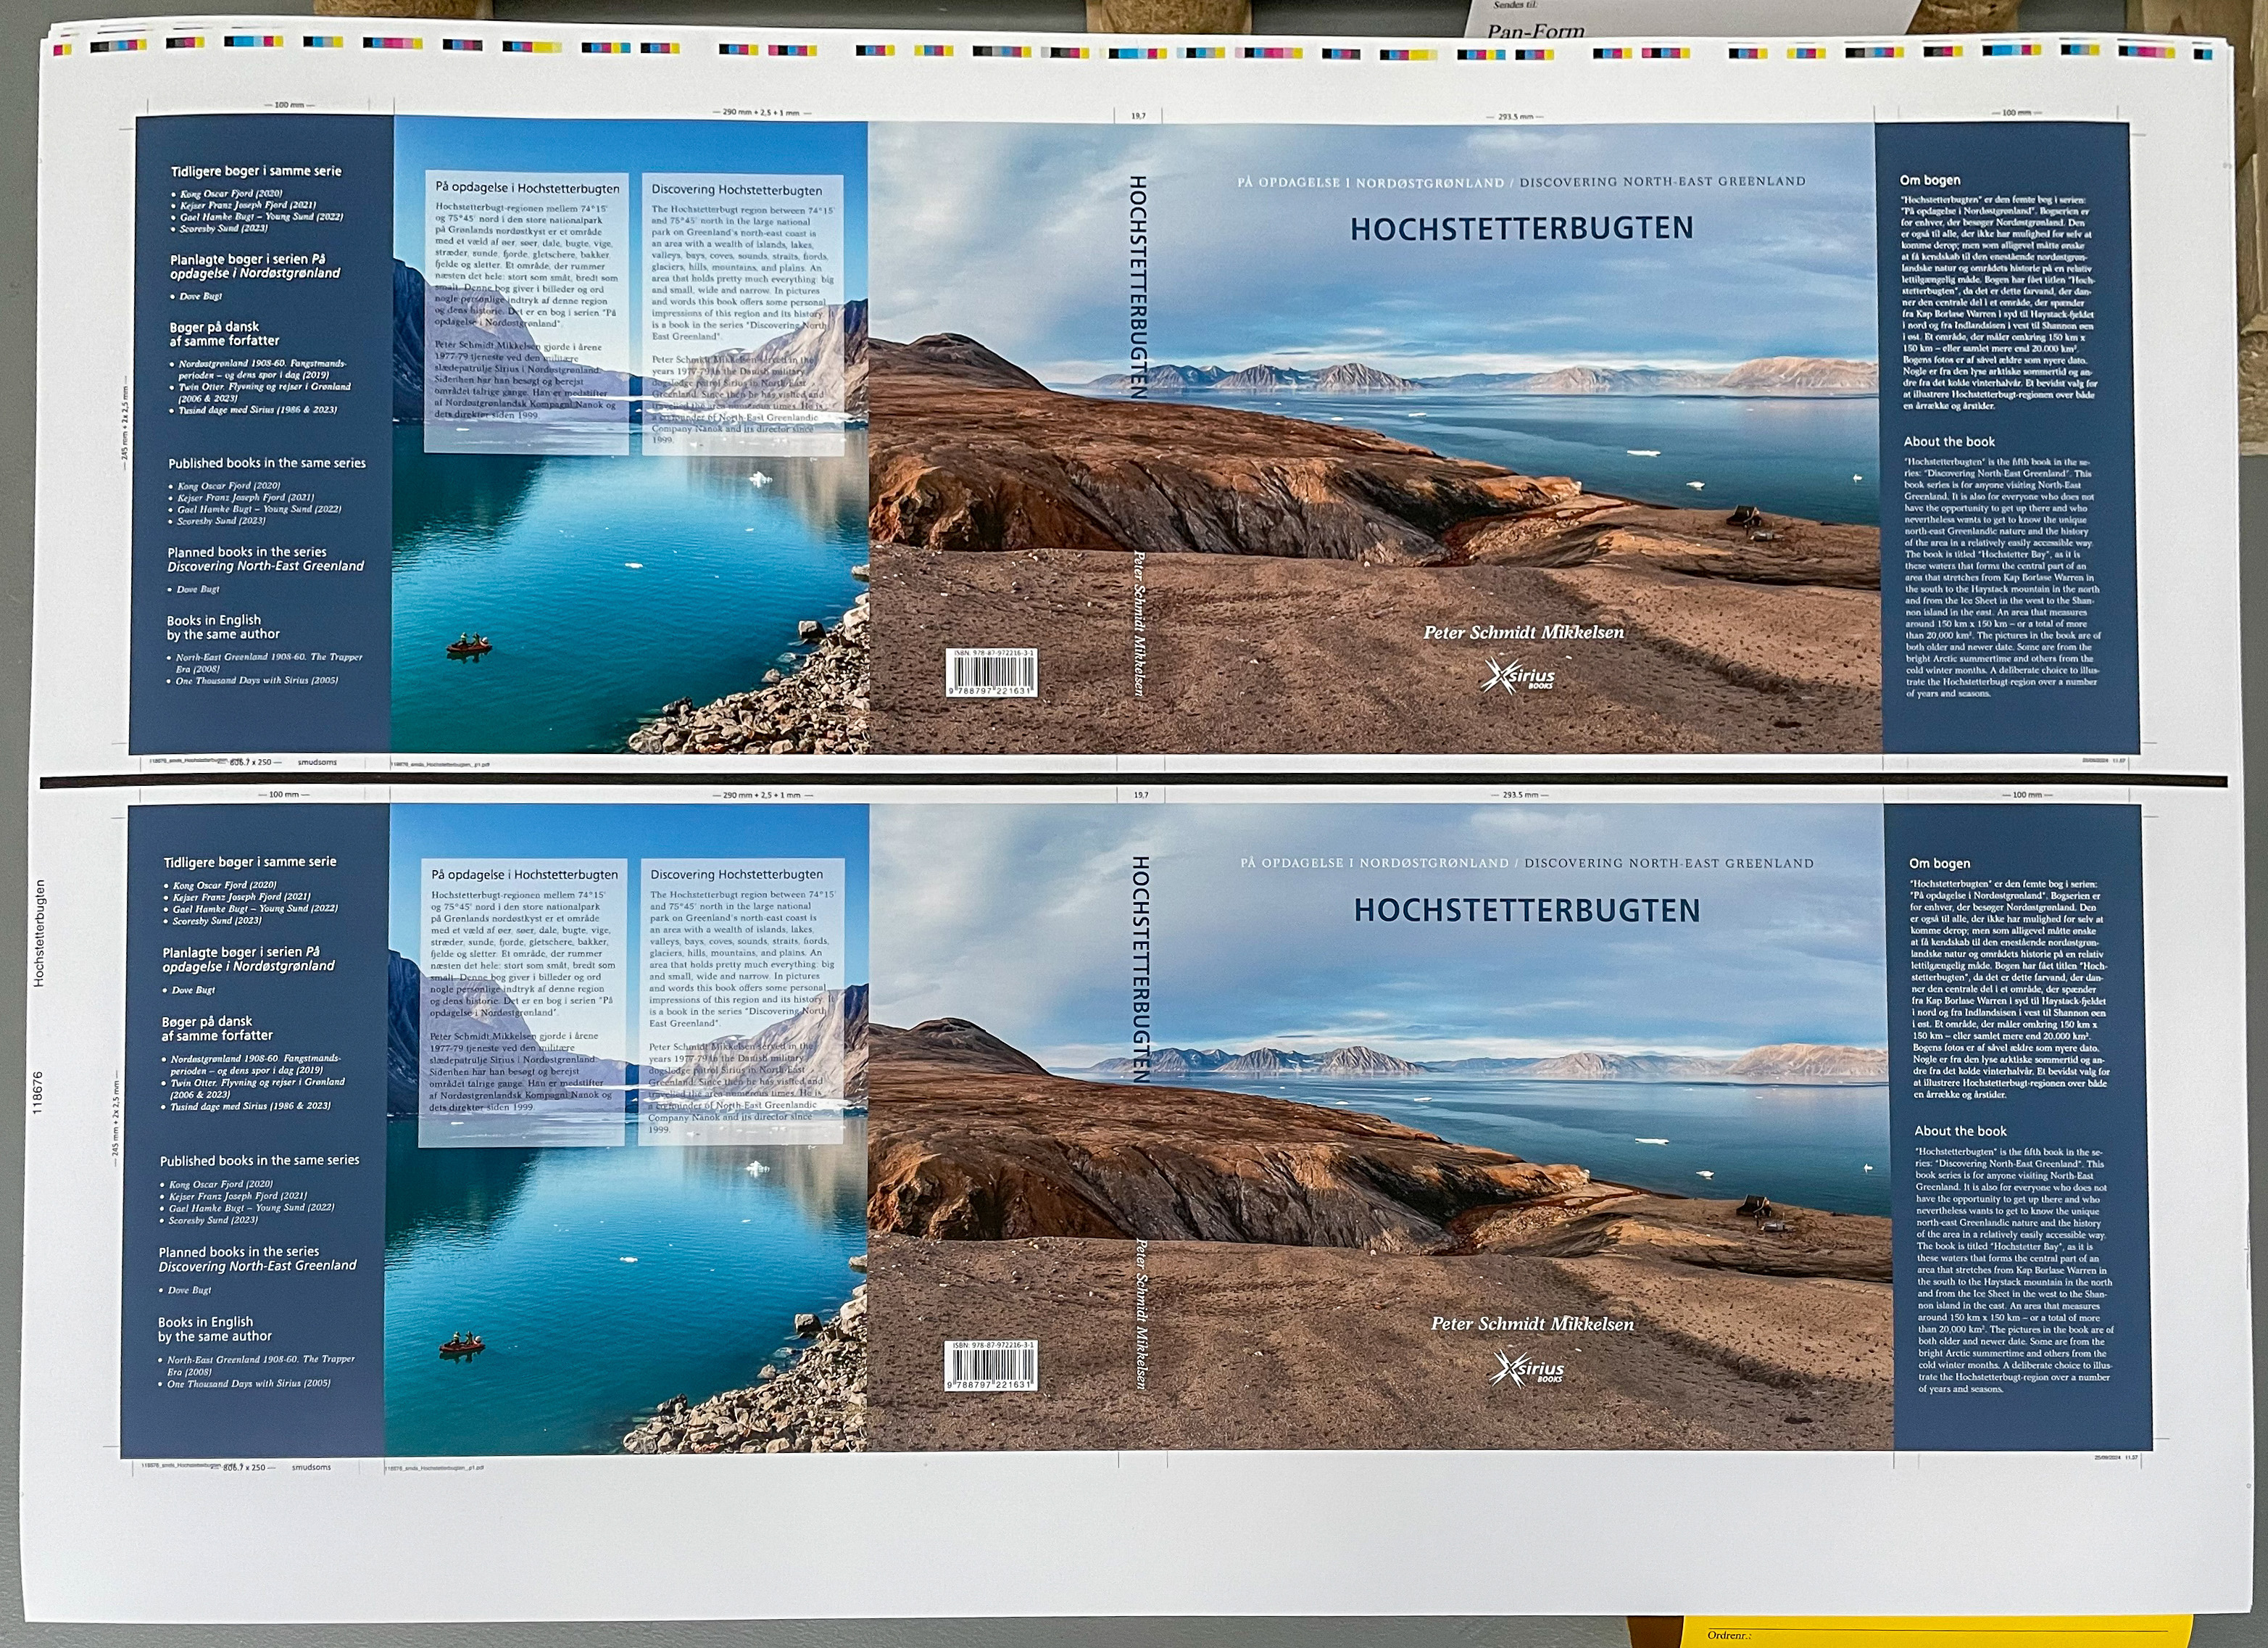Viewport: 2268px width, 1648px height.
Task: Click "Discovering Hochstetterbugten" box heading, upper proof
Action: click(737, 190)
